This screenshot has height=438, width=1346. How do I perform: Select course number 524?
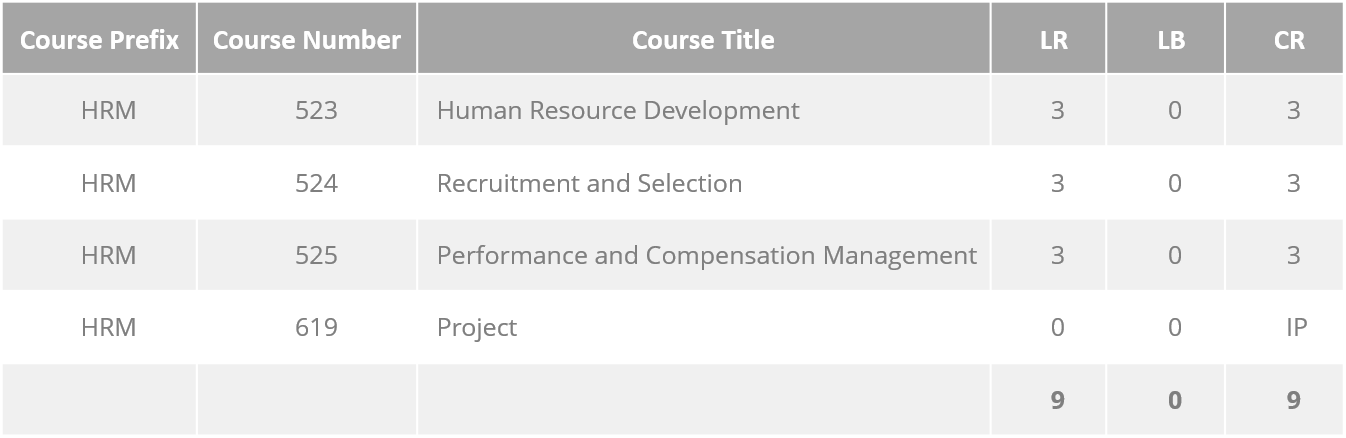click(x=316, y=183)
